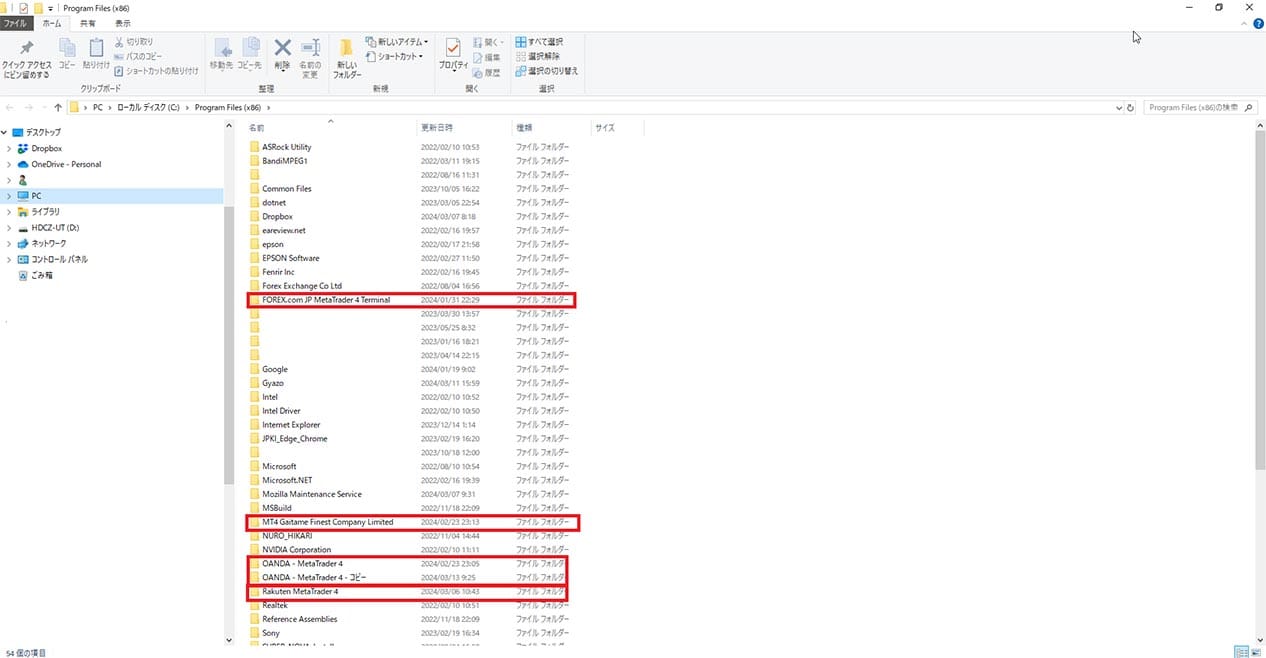Click ローカル ディスク (C:) in address bar
The height and width of the screenshot is (658, 1266).
(x=150, y=107)
